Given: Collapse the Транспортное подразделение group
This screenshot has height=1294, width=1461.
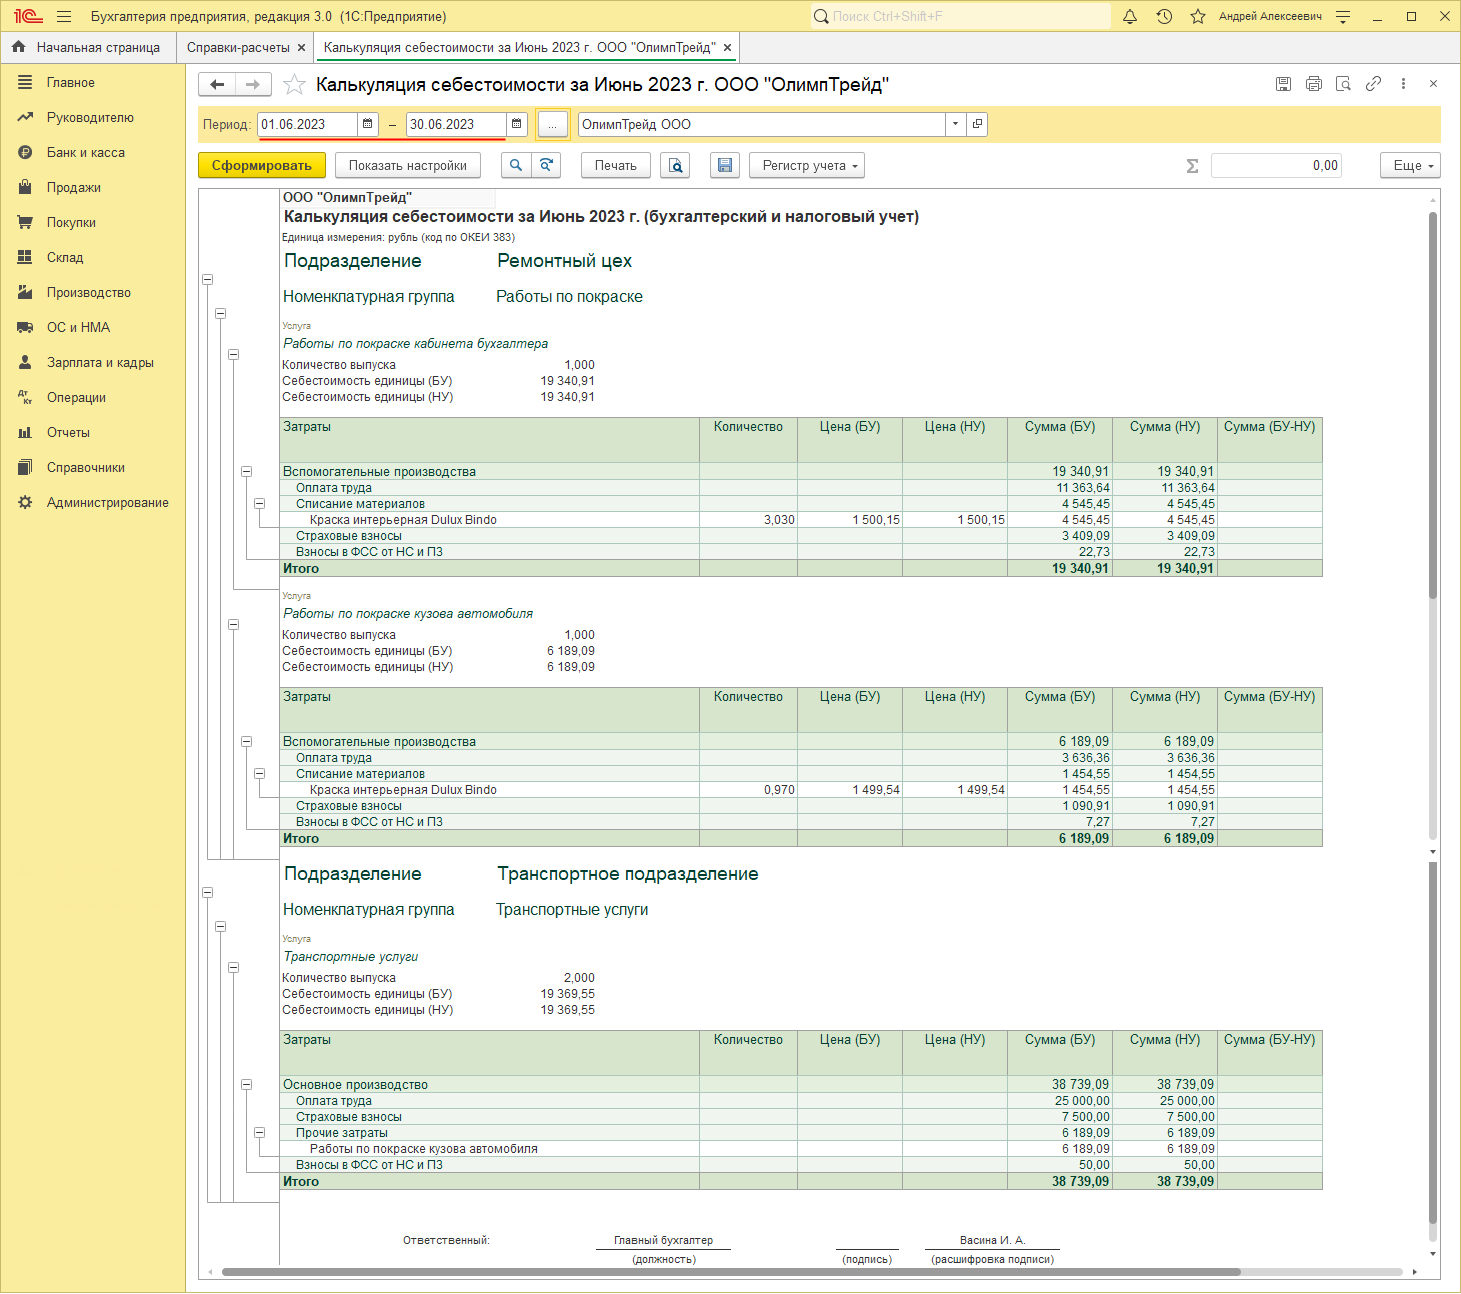Looking at the screenshot, I should click(x=208, y=893).
